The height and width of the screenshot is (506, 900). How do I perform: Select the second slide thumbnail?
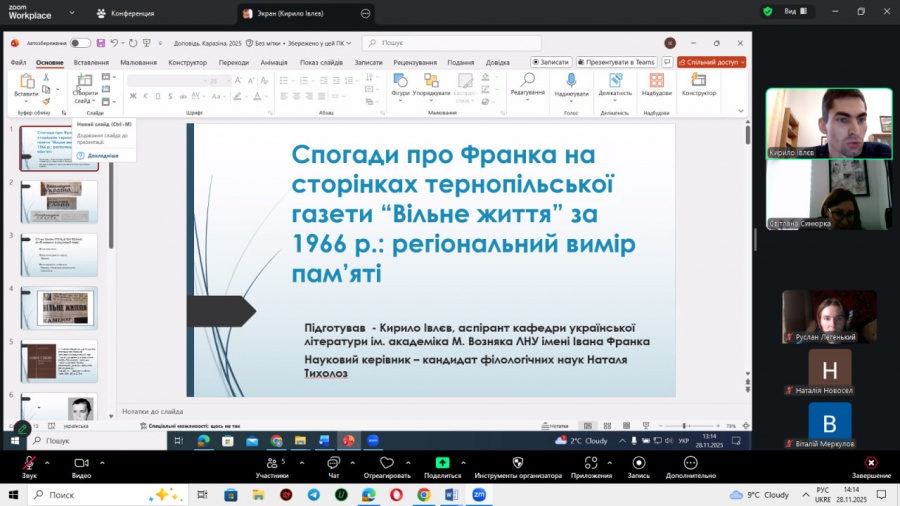59,201
